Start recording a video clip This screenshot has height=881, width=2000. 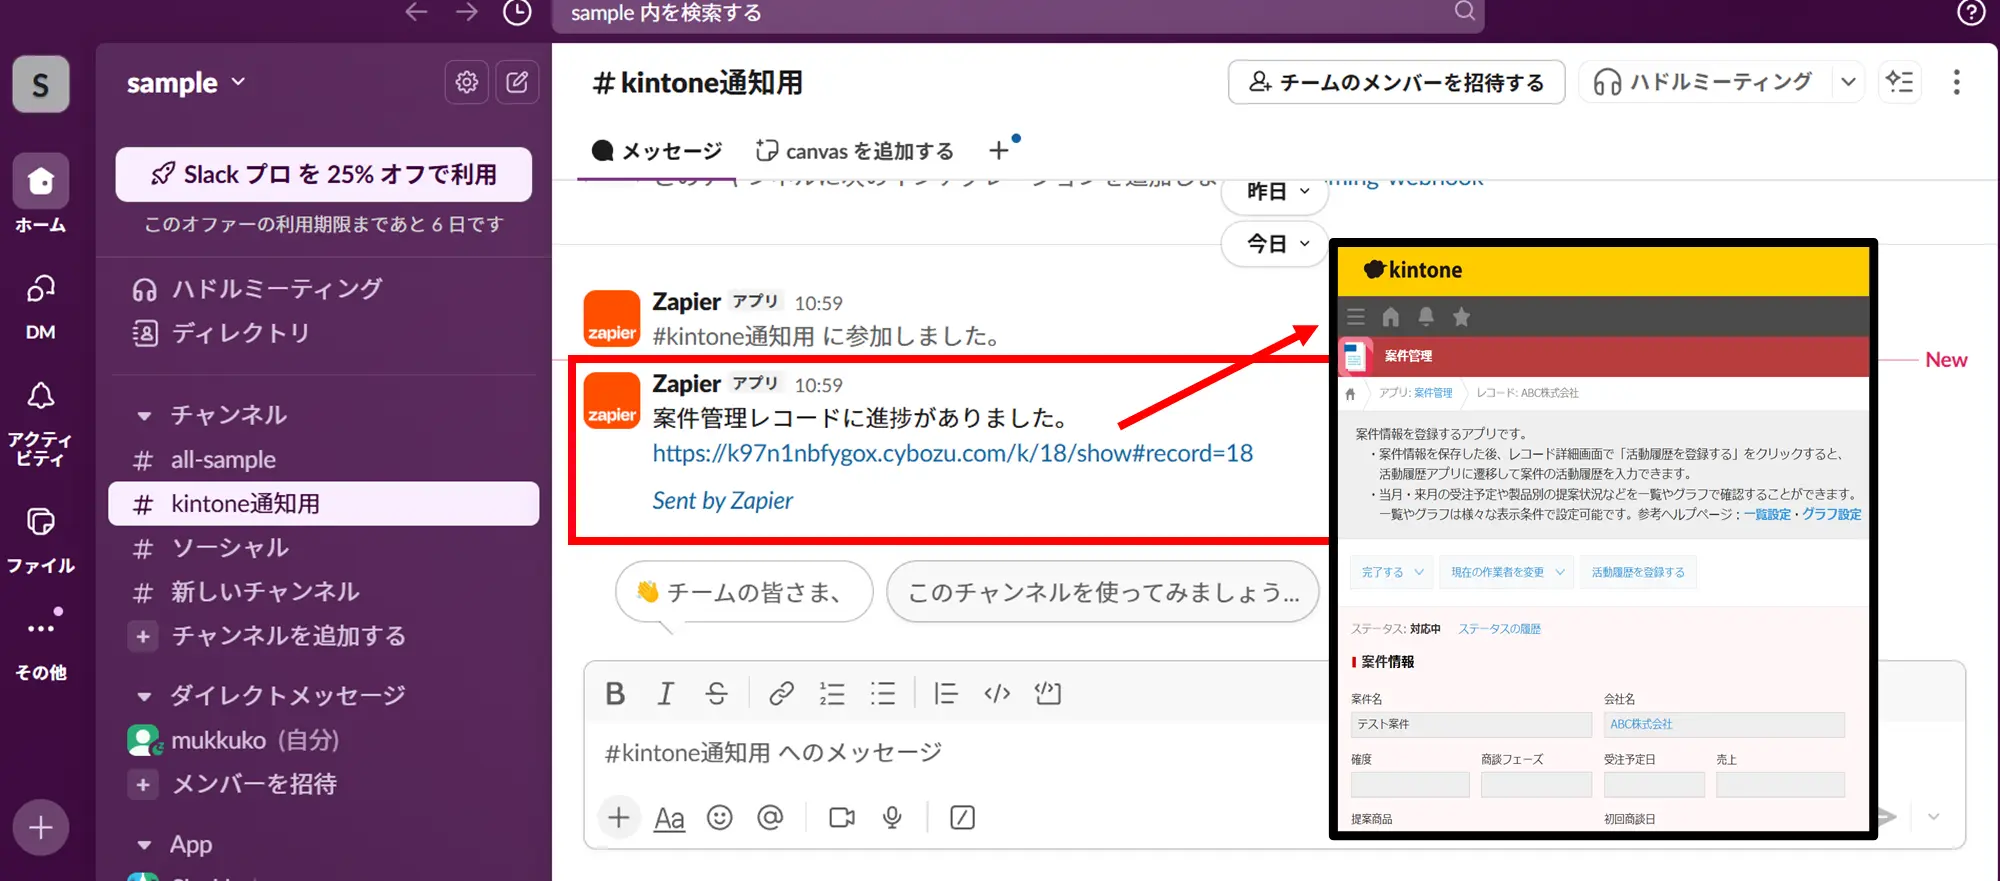click(x=842, y=818)
